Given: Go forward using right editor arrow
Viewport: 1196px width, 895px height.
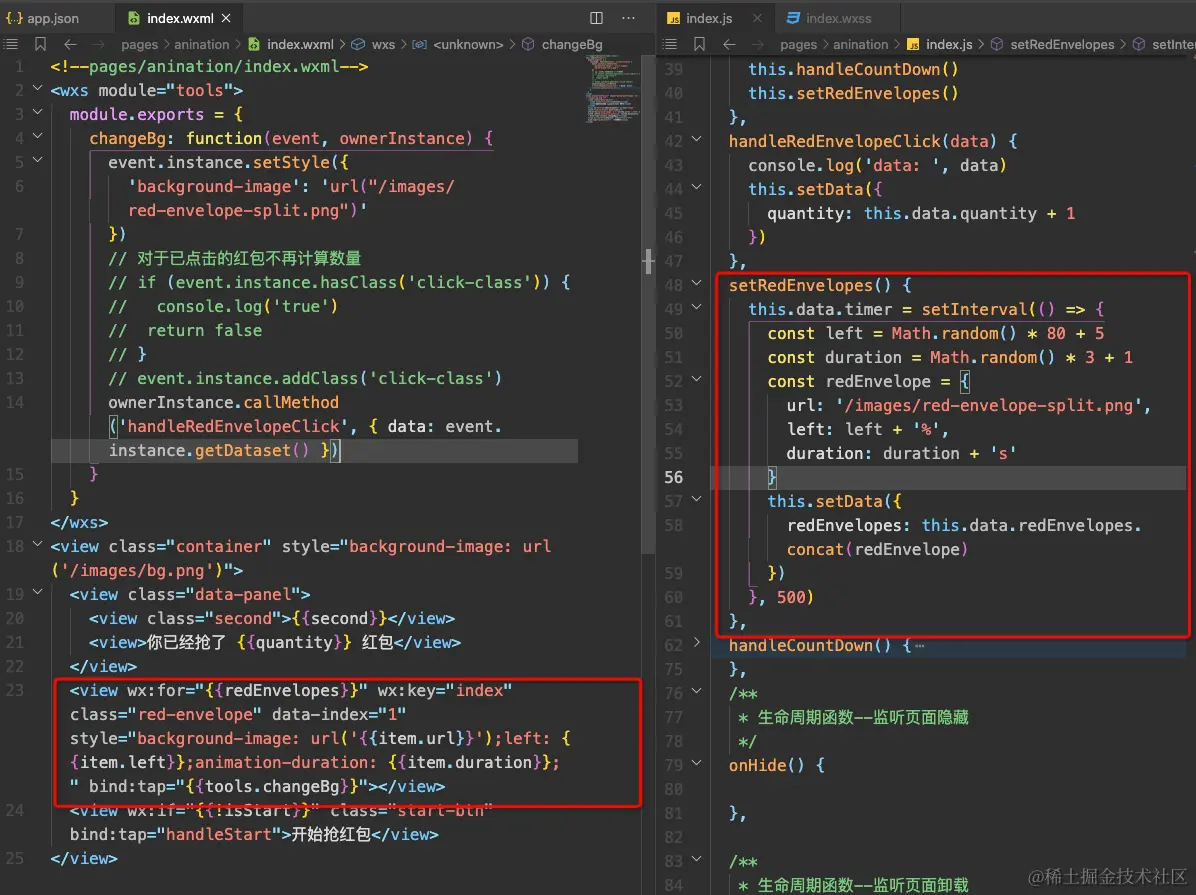Looking at the screenshot, I should [757, 44].
